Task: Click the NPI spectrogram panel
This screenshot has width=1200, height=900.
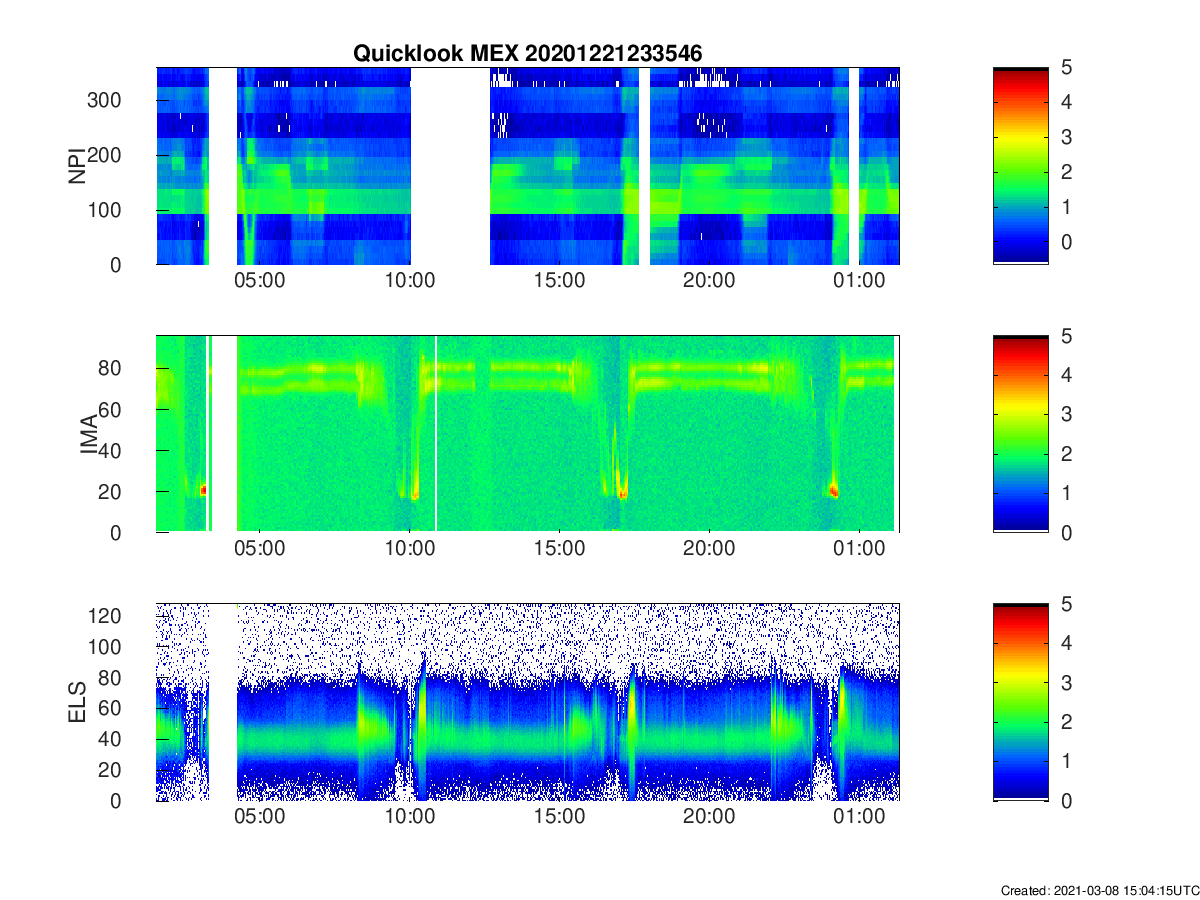Action: (x=528, y=166)
